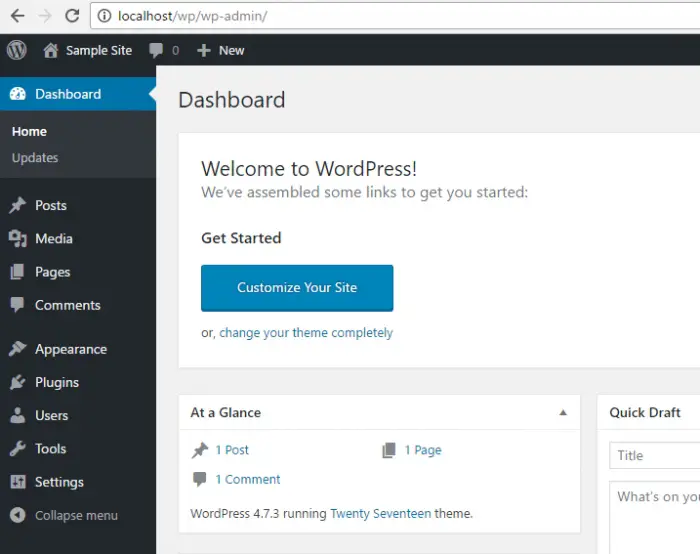Select Home in Dashboard submenu
The height and width of the screenshot is (554, 700).
(x=29, y=131)
